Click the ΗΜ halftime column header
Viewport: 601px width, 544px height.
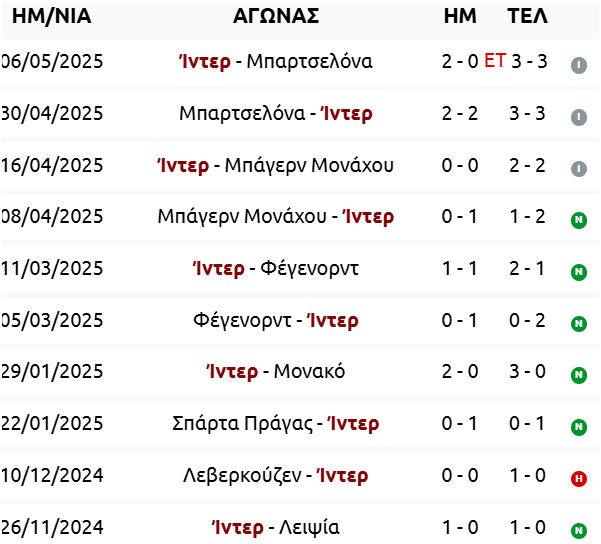[460, 16]
